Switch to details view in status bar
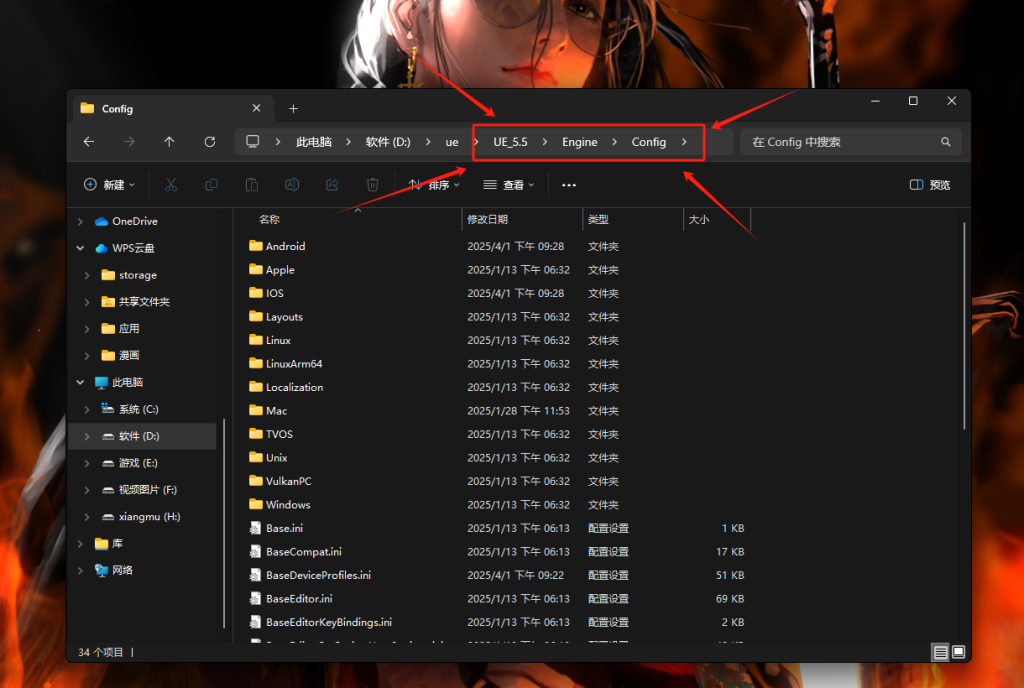 point(940,652)
